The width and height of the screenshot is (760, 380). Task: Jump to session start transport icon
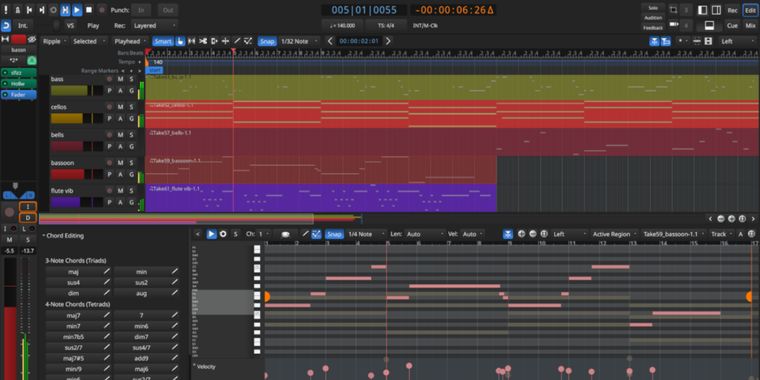(30, 10)
